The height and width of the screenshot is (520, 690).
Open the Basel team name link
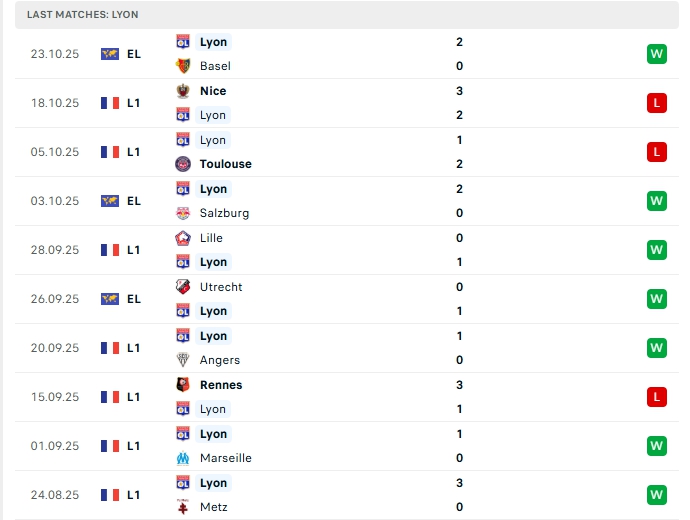click(215, 66)
